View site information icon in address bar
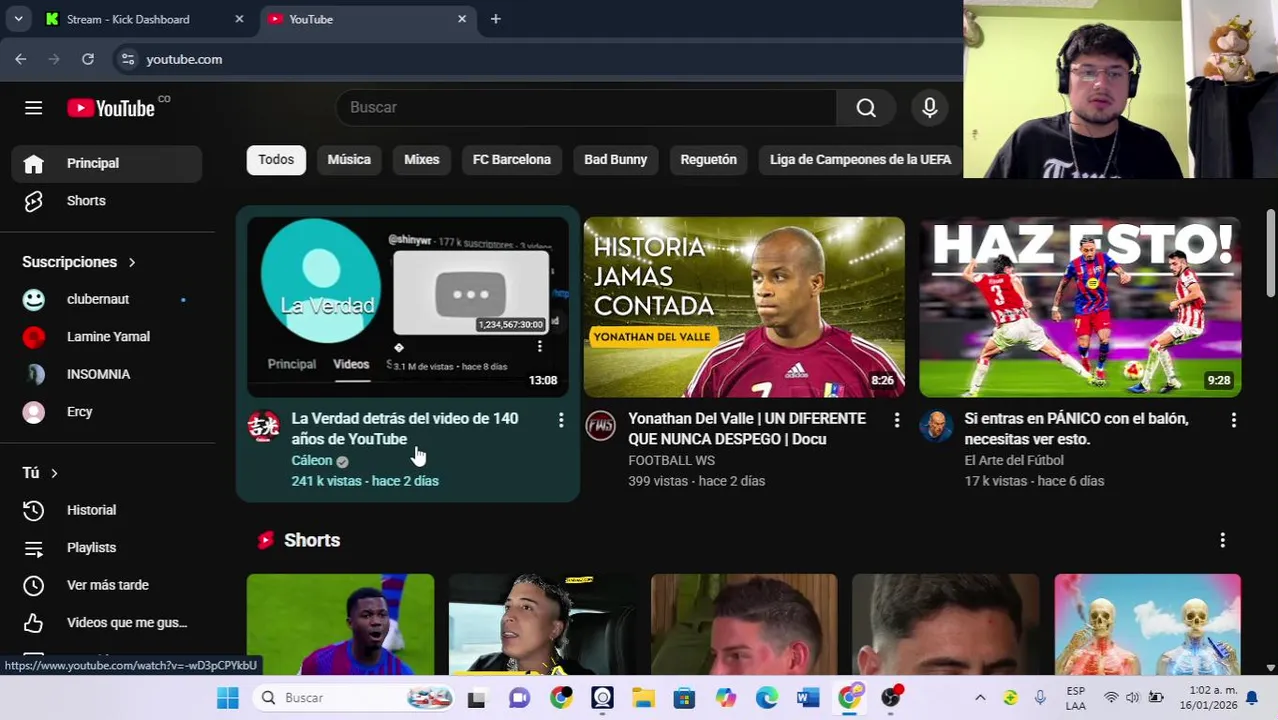The width and height of the screenshot is (1278, 720). pyautogui.click(x=127, y=59)
